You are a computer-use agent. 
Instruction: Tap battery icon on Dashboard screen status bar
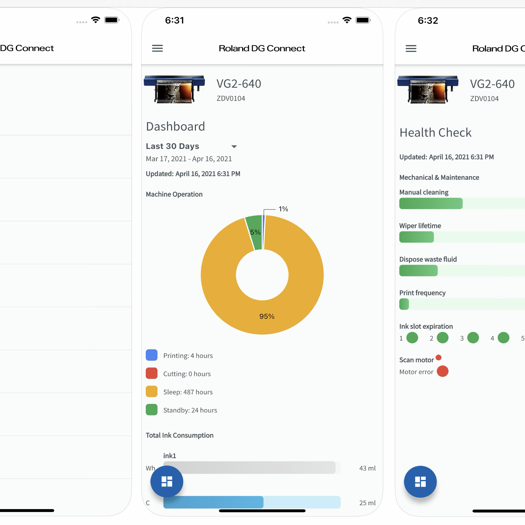tap(363, 20)
